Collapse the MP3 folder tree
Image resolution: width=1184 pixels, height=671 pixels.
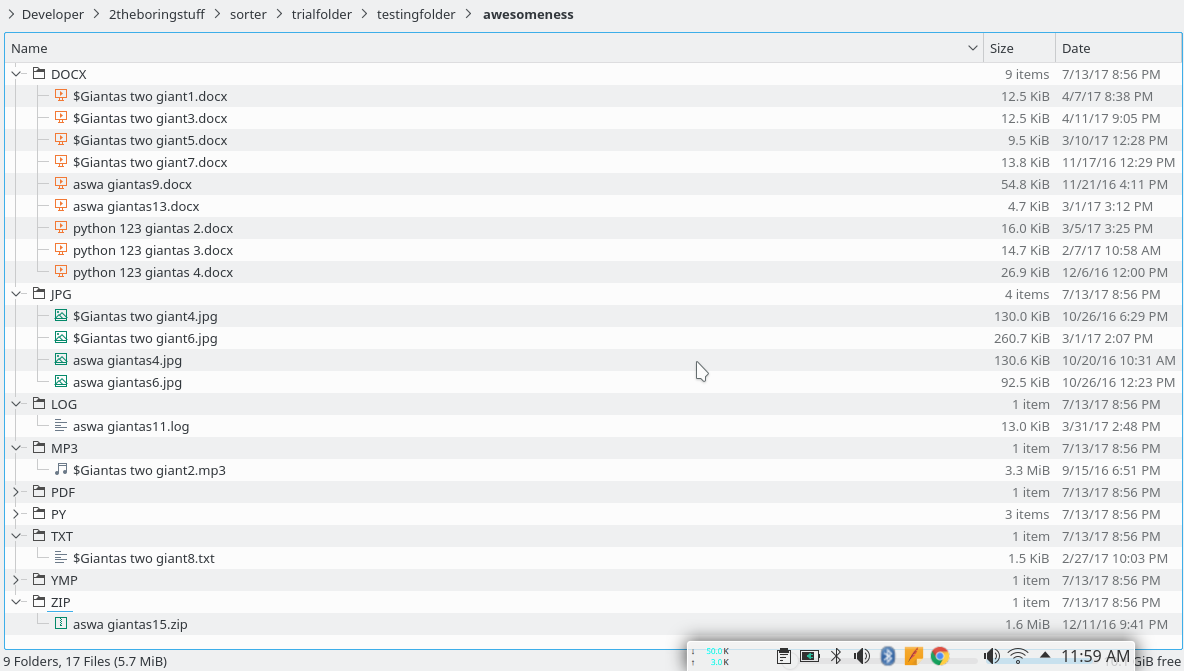[16, 448]
